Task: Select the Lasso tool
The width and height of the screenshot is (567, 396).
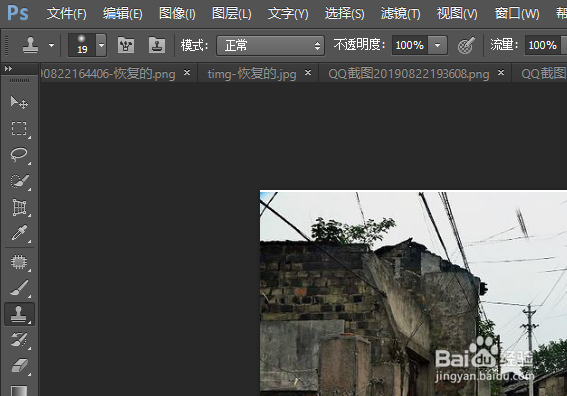Action: [x=19, y=154]
